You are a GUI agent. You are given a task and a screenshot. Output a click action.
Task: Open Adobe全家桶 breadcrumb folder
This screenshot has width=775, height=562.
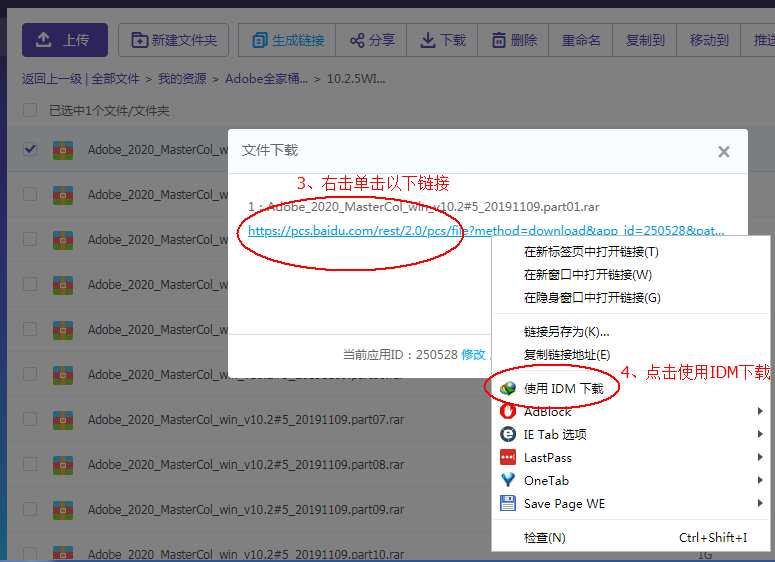point(266,79)
